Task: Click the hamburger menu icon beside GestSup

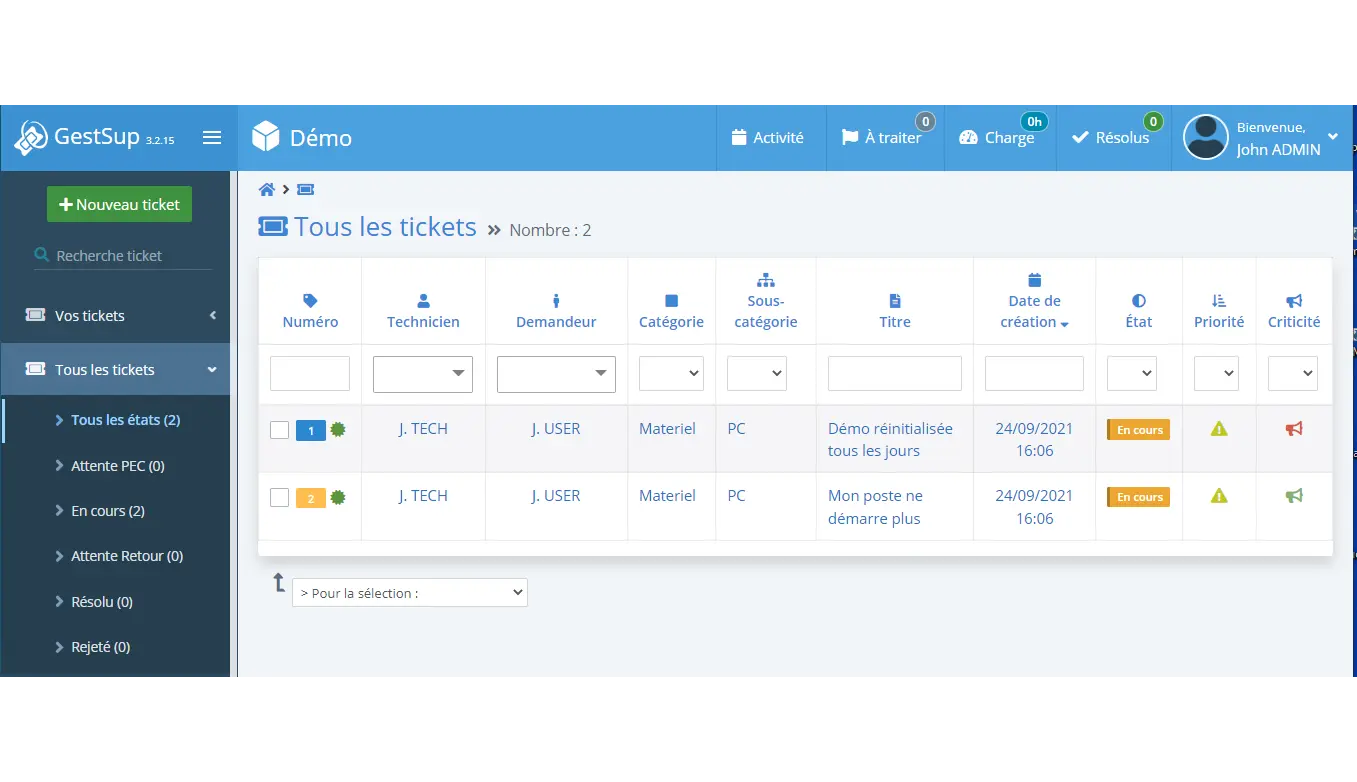Action: pyautogui.click(x=212, y=138)
